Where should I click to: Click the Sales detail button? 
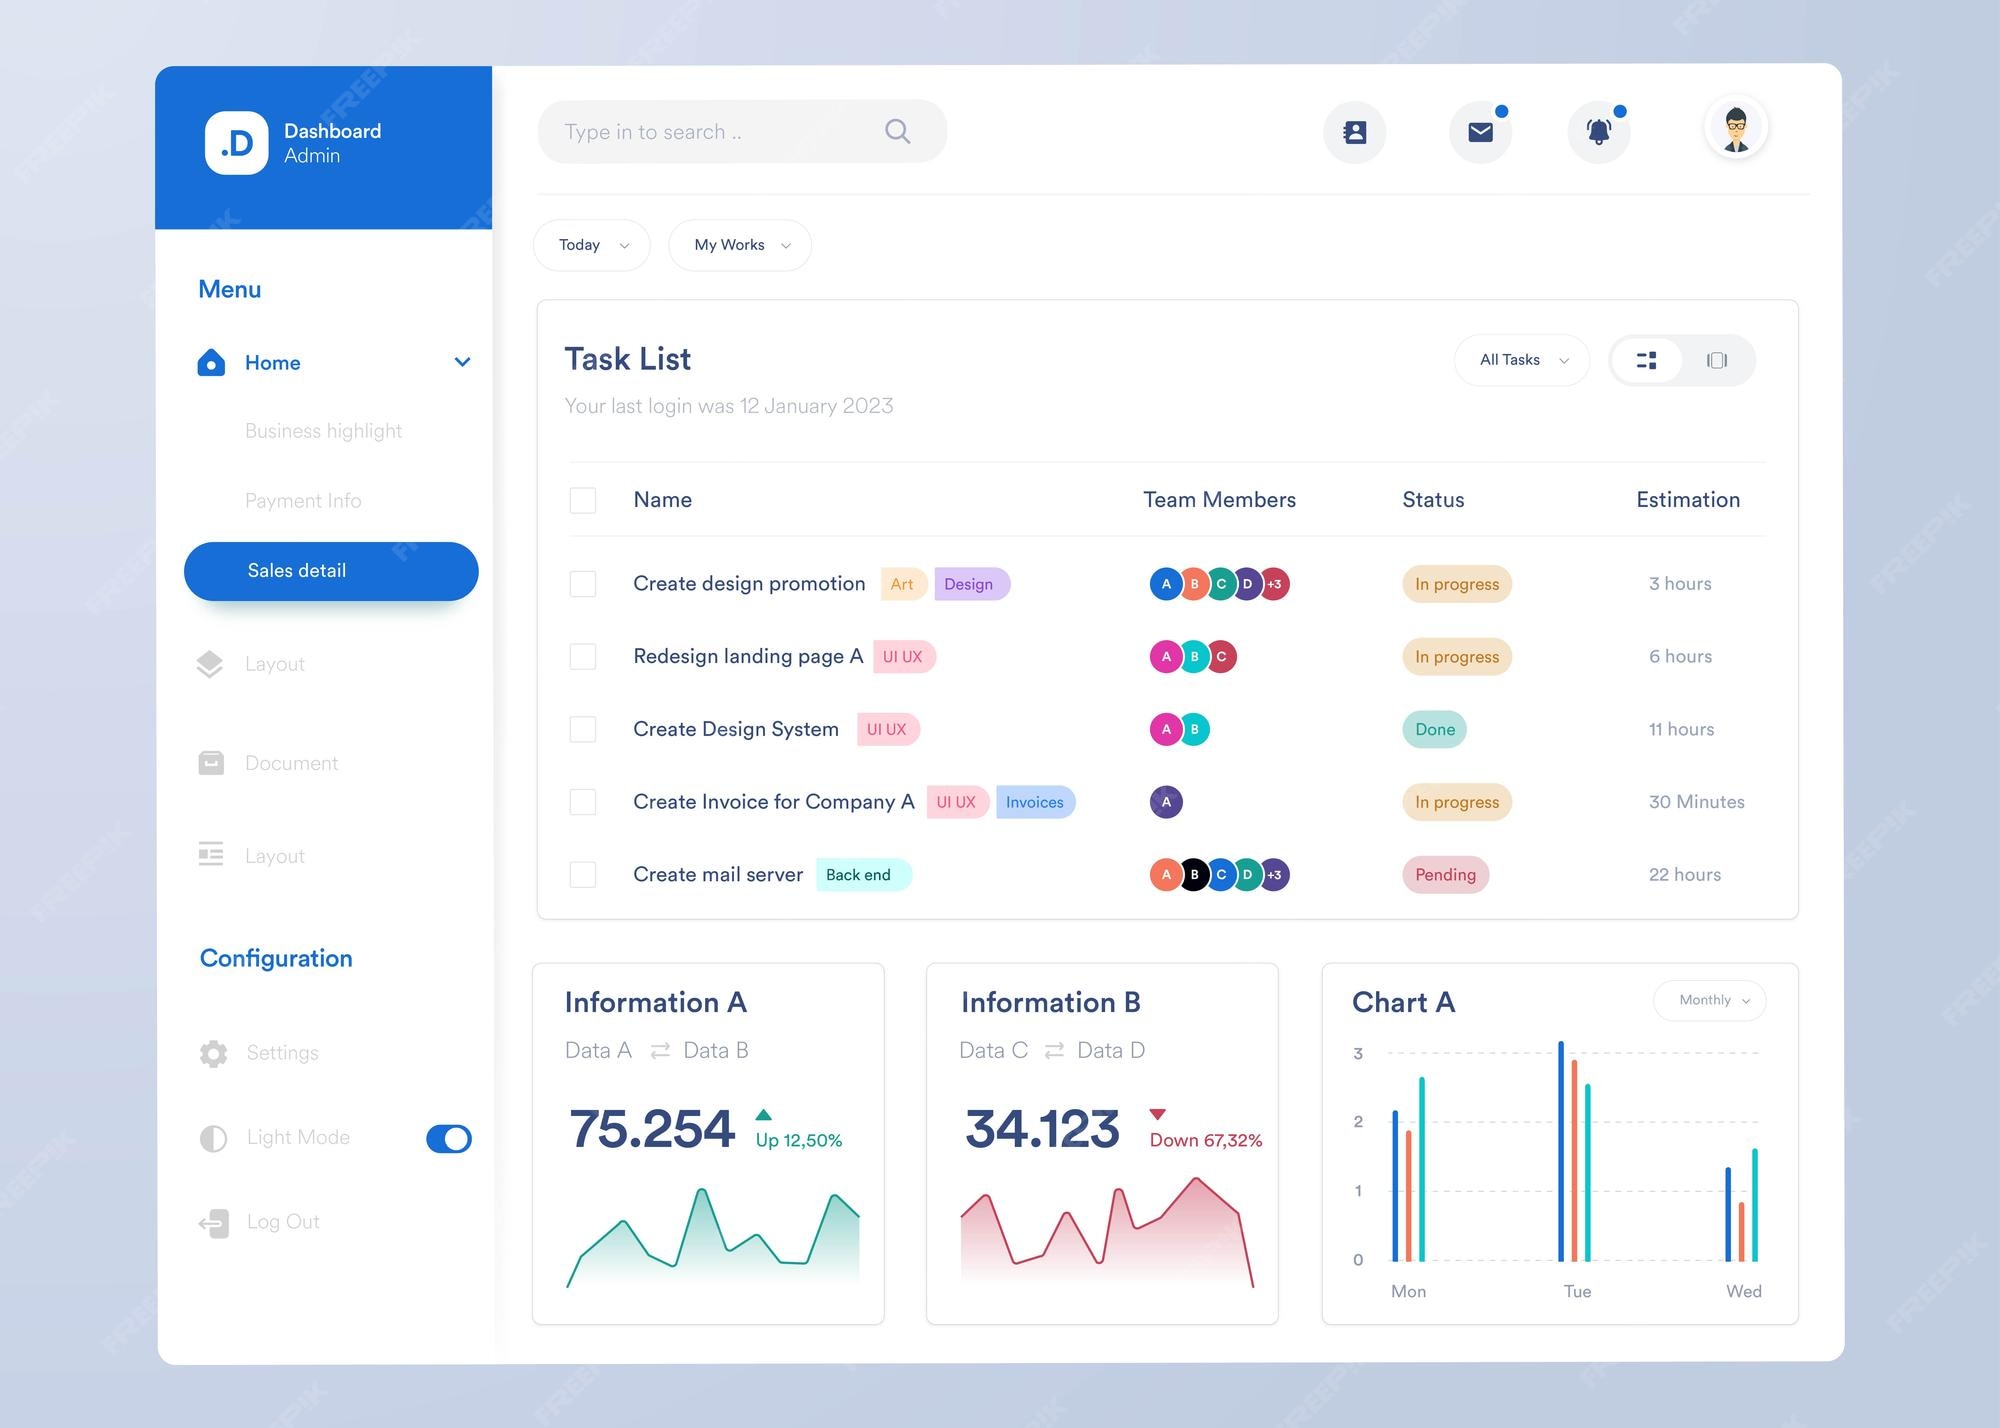tap(330, 570)
